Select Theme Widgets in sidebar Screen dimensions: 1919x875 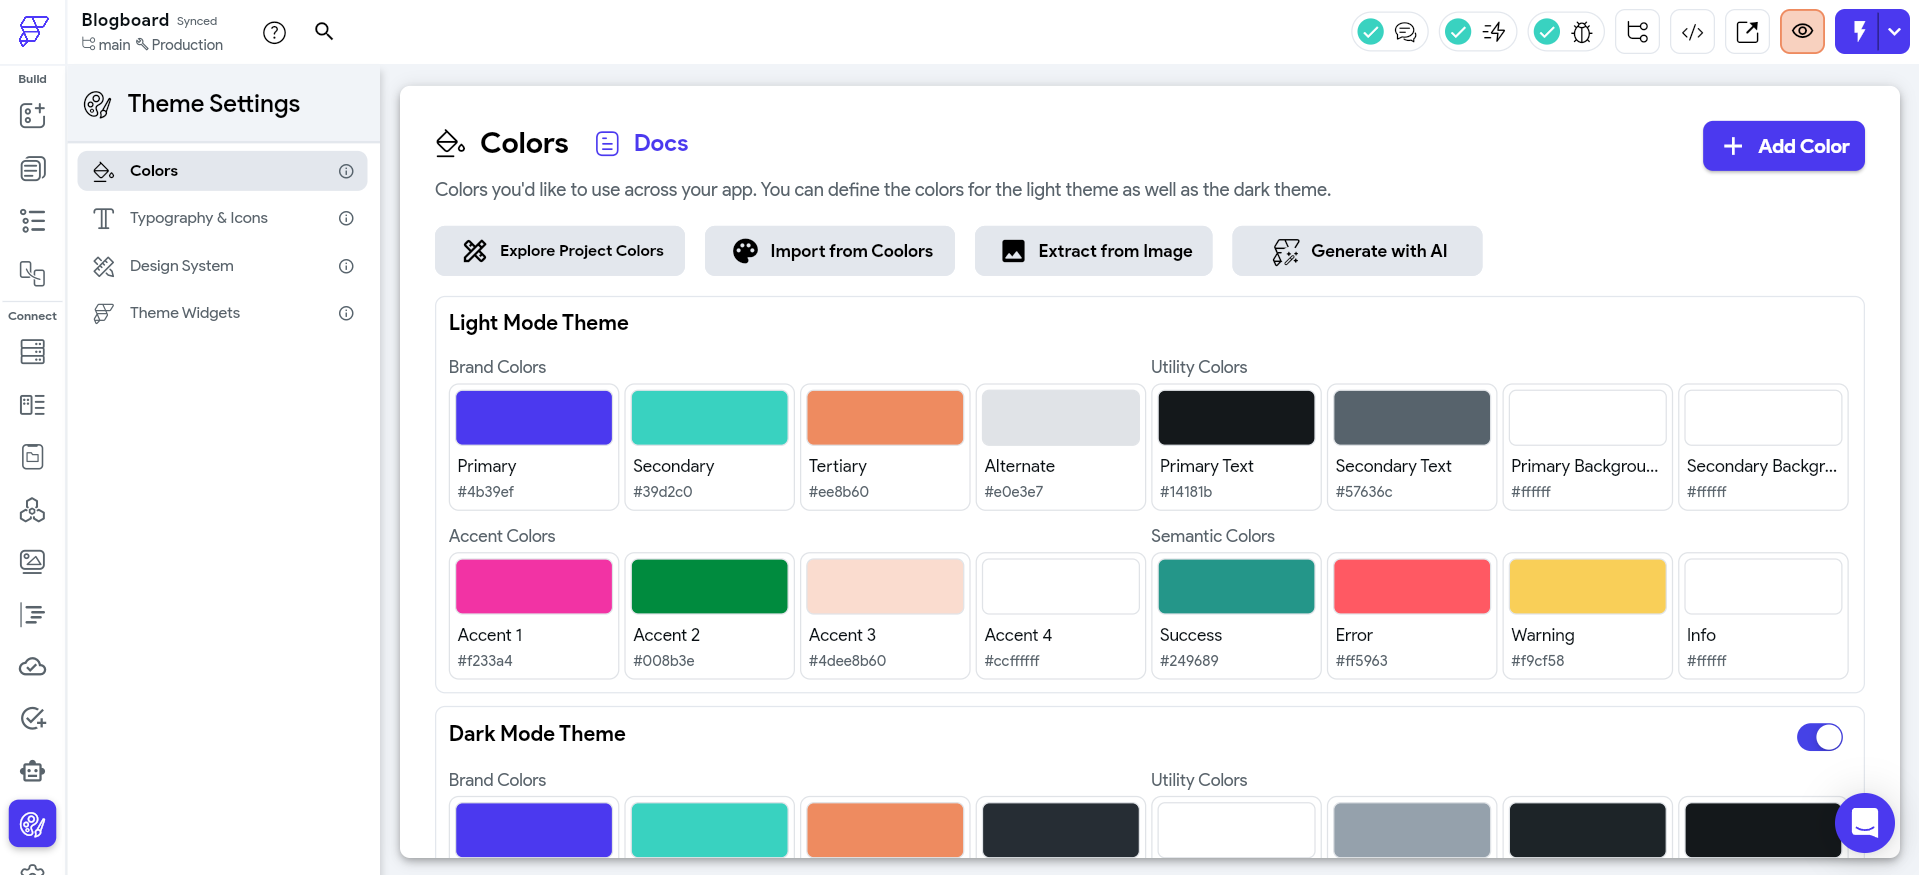(185, 313)
